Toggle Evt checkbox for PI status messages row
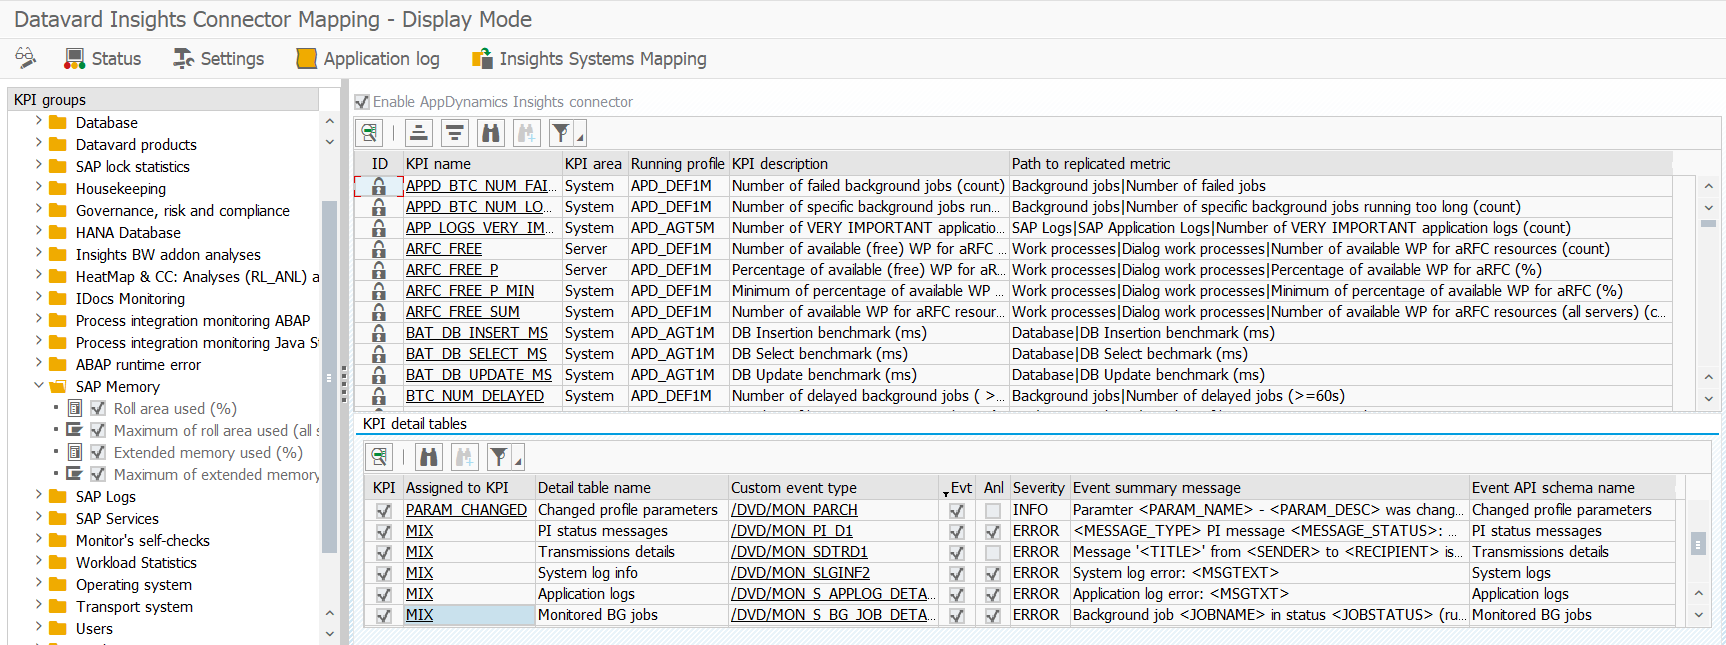This screenshot has width=1726, height=645. [957, 531]
